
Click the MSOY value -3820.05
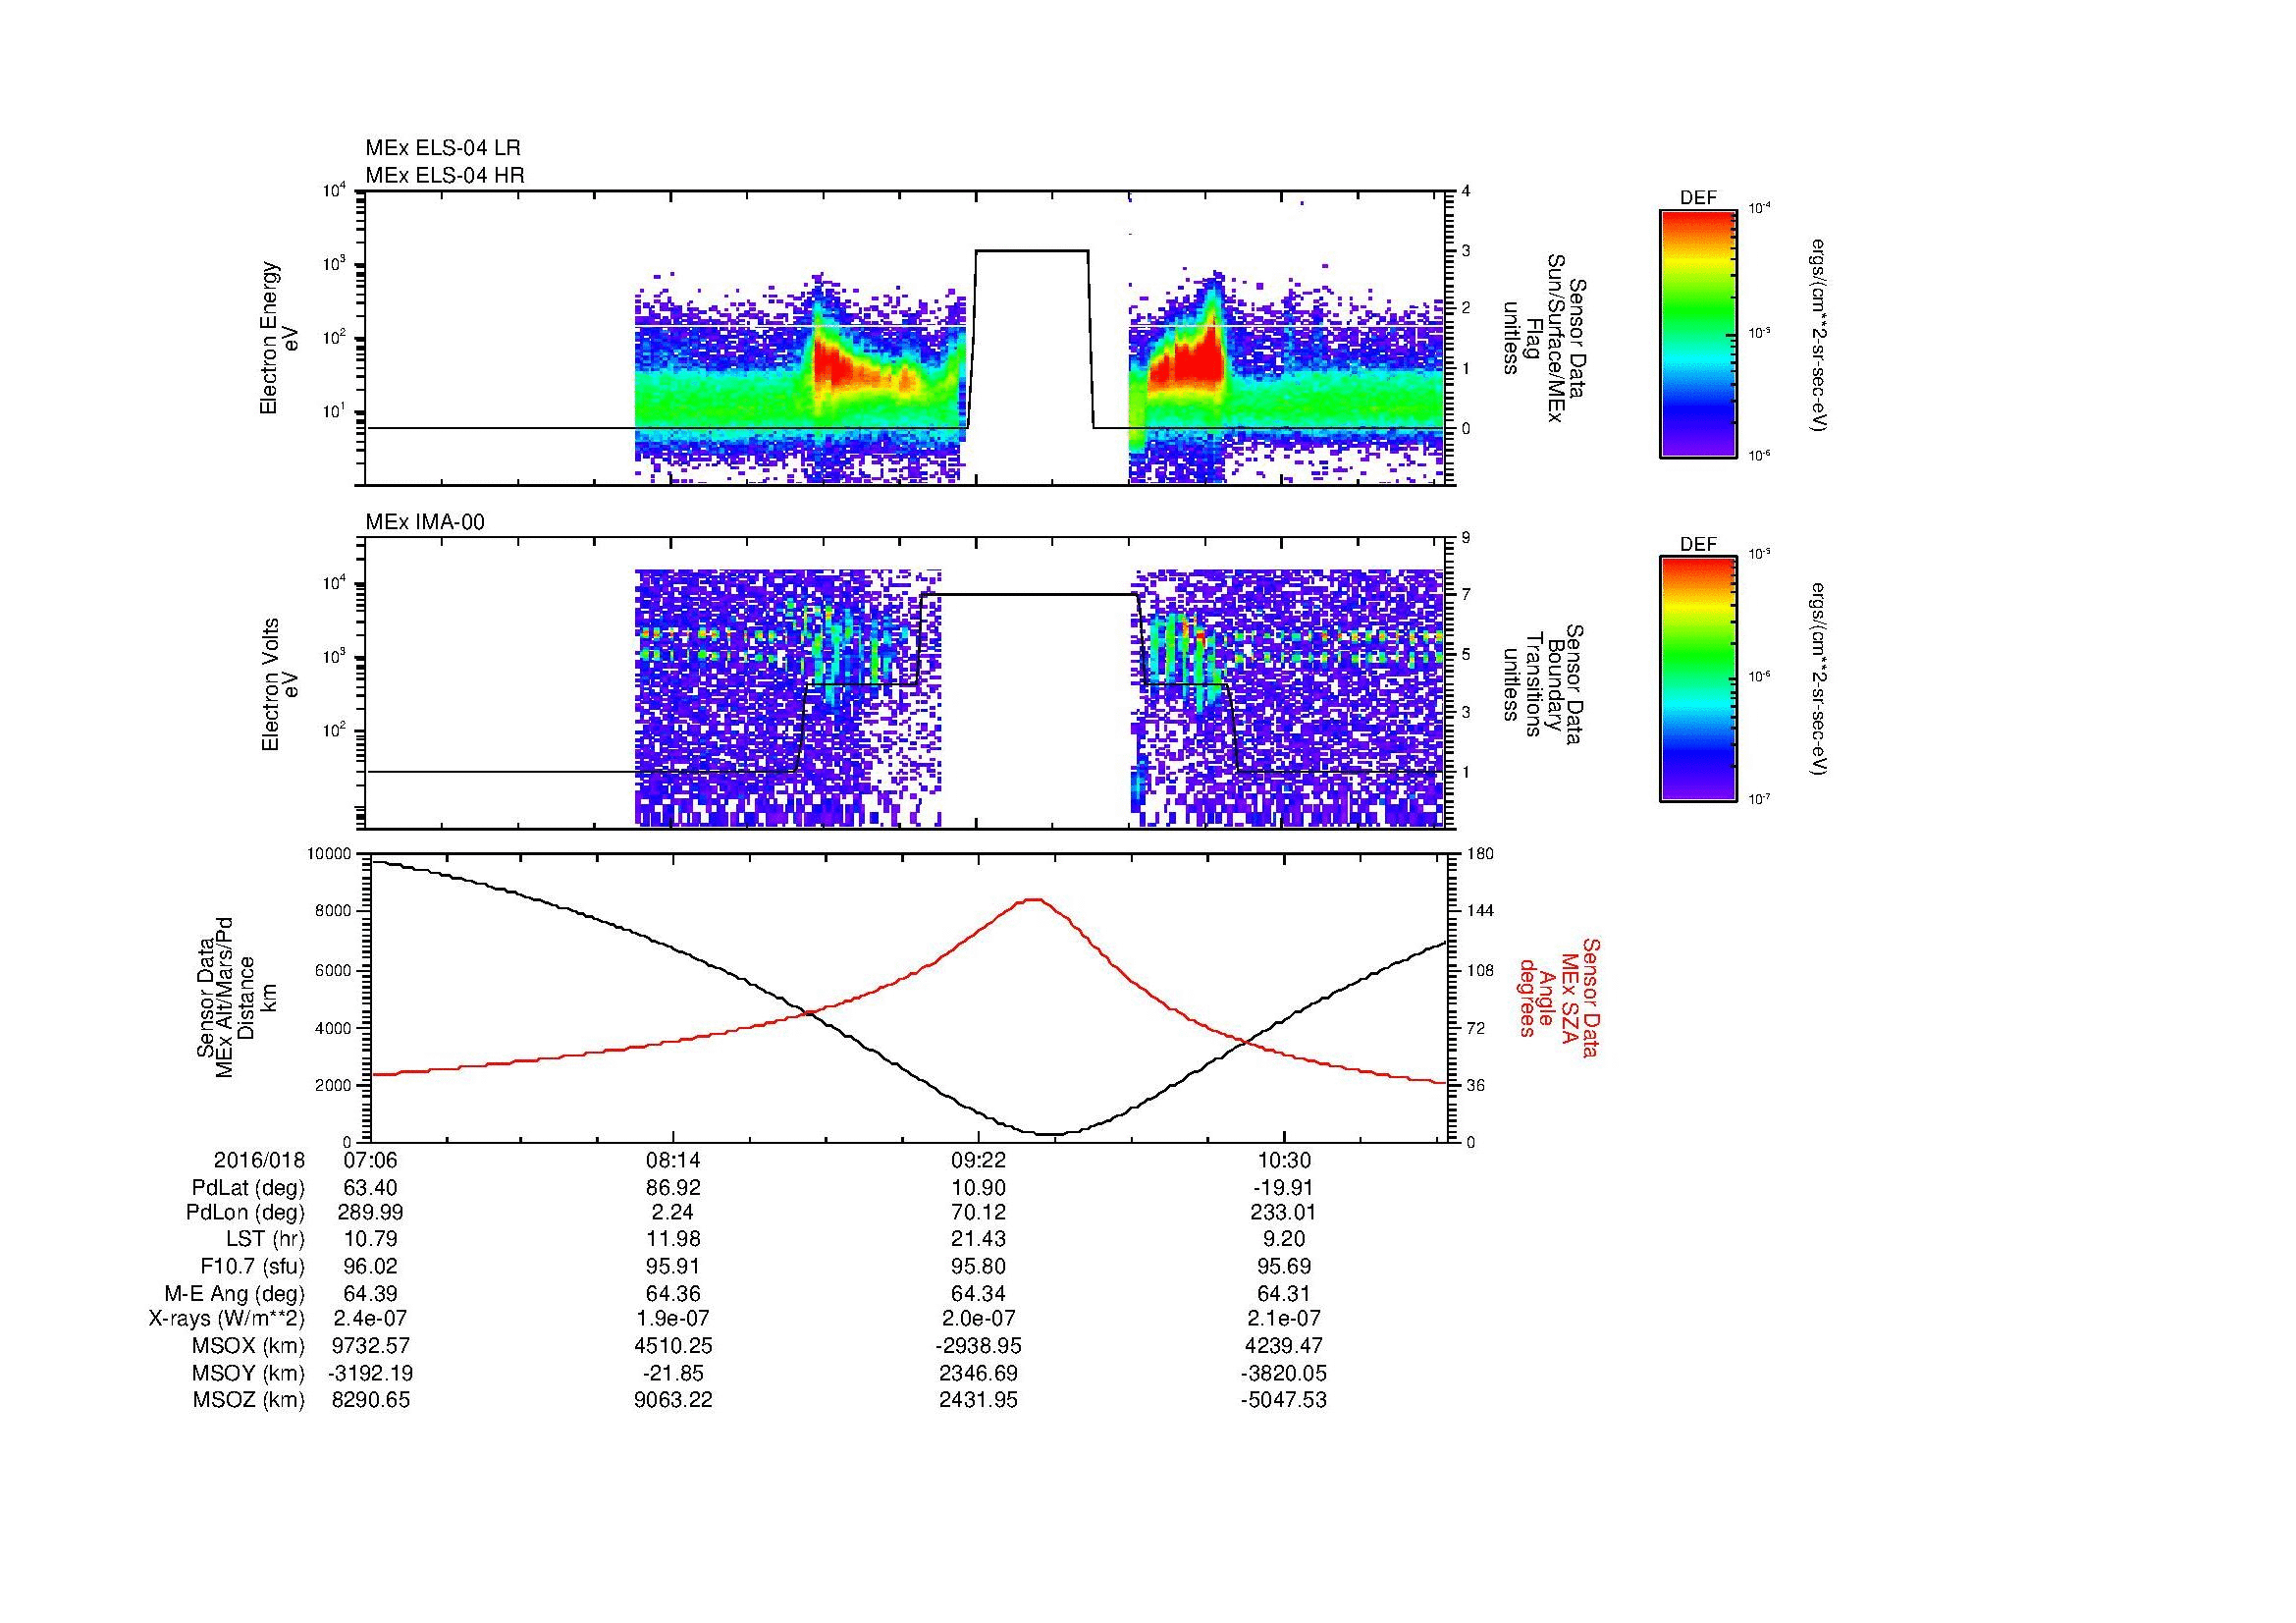(1283, 1374)
